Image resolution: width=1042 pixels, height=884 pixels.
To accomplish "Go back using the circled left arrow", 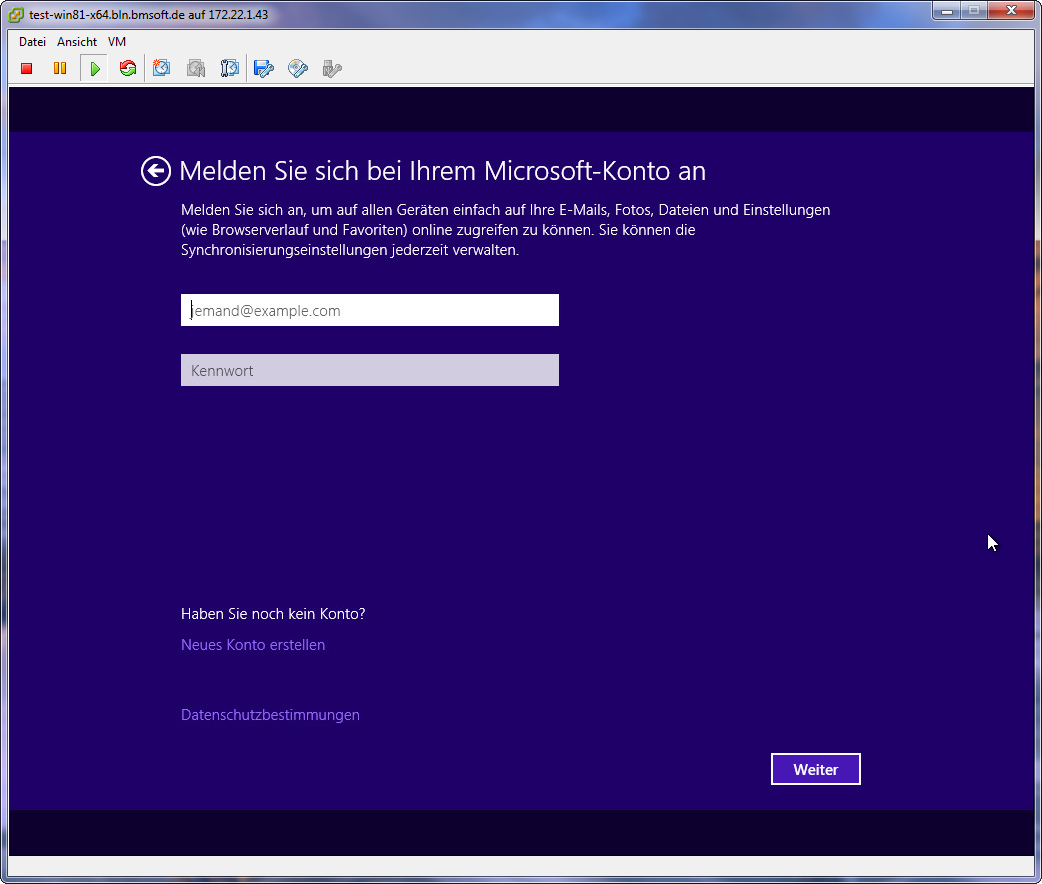I will point(156,171).
